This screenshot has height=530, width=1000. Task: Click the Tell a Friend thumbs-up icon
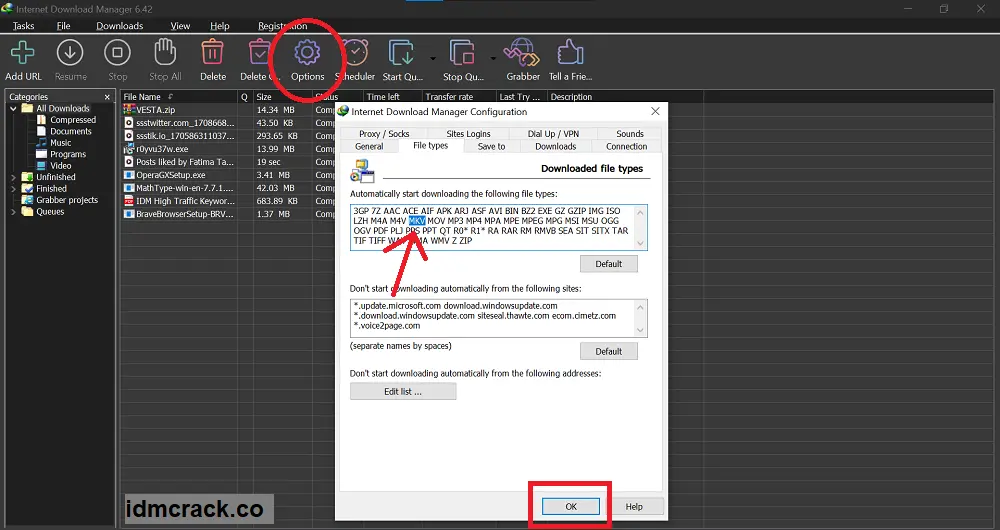point(570,53)
